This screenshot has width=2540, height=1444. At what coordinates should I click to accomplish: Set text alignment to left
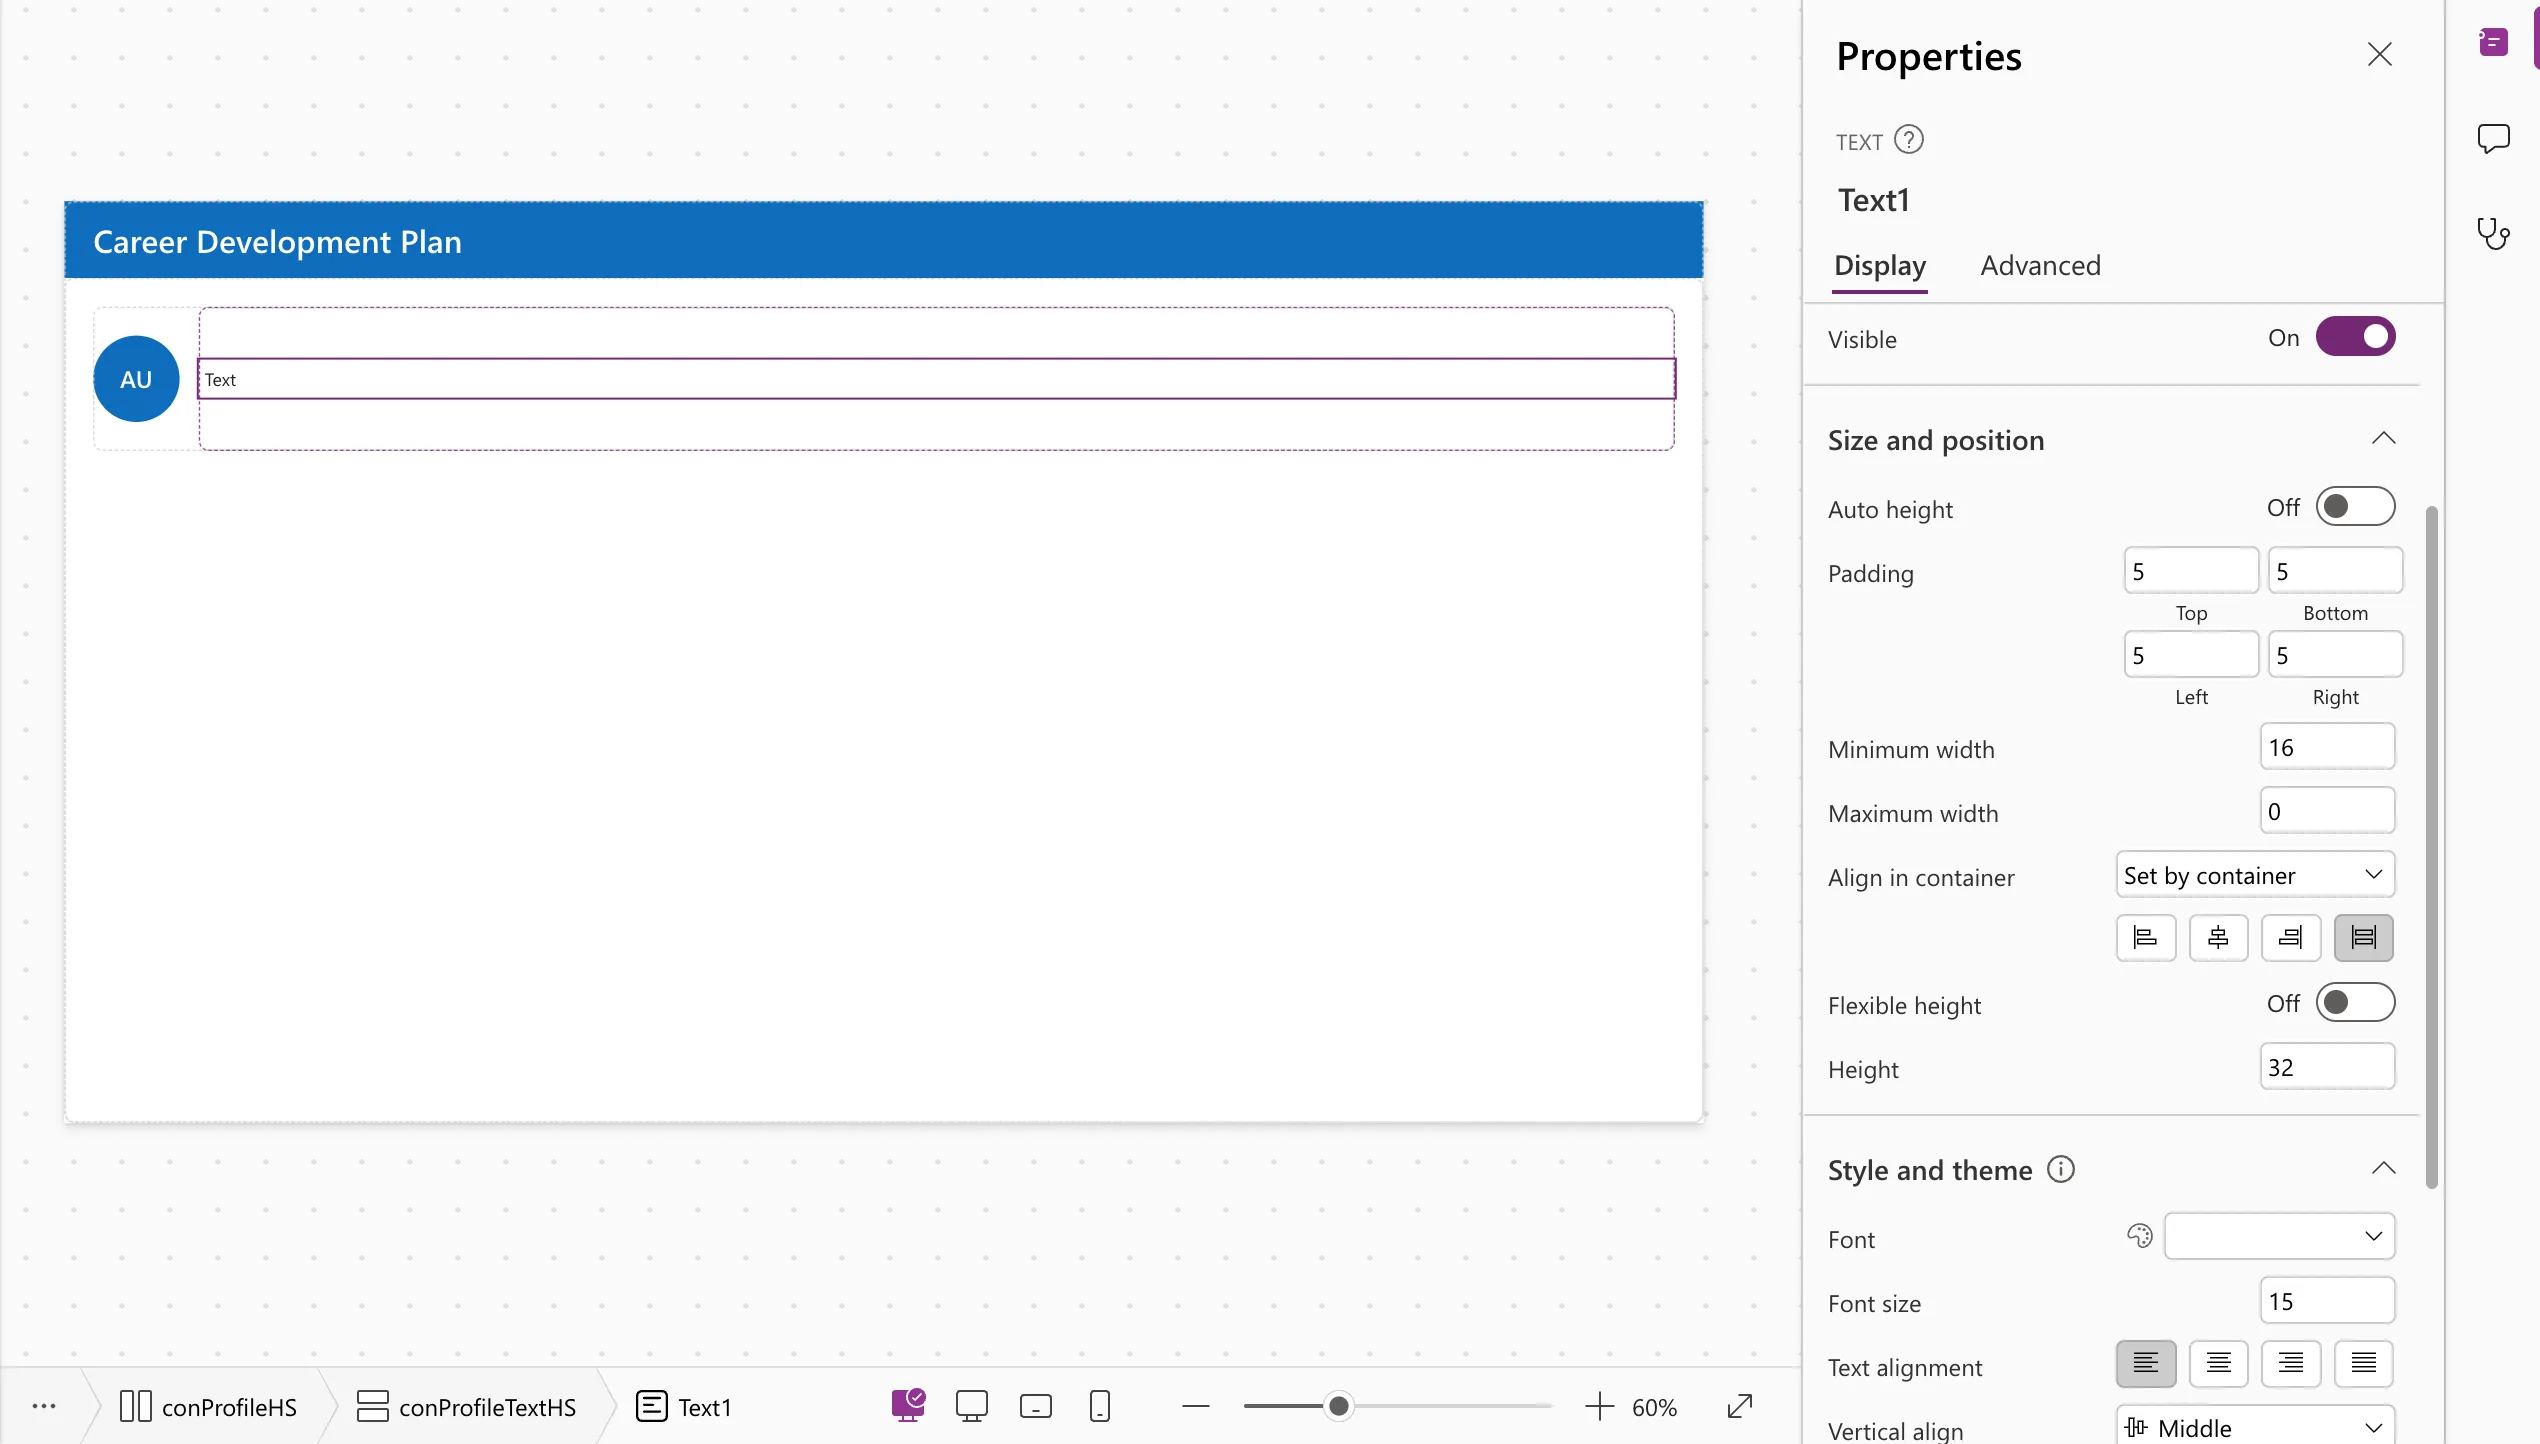click(2146, 1363)
